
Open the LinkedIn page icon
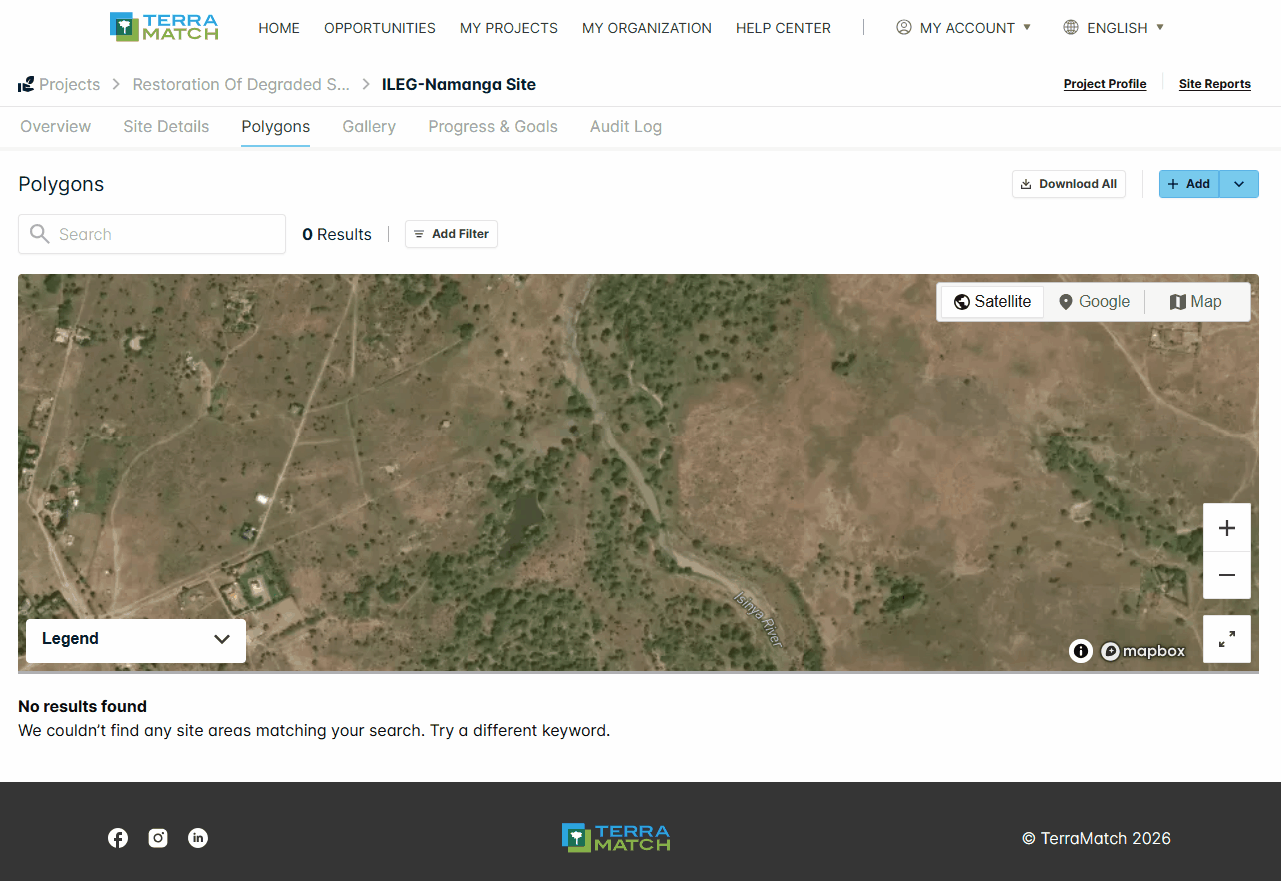(x=198, y=838)
